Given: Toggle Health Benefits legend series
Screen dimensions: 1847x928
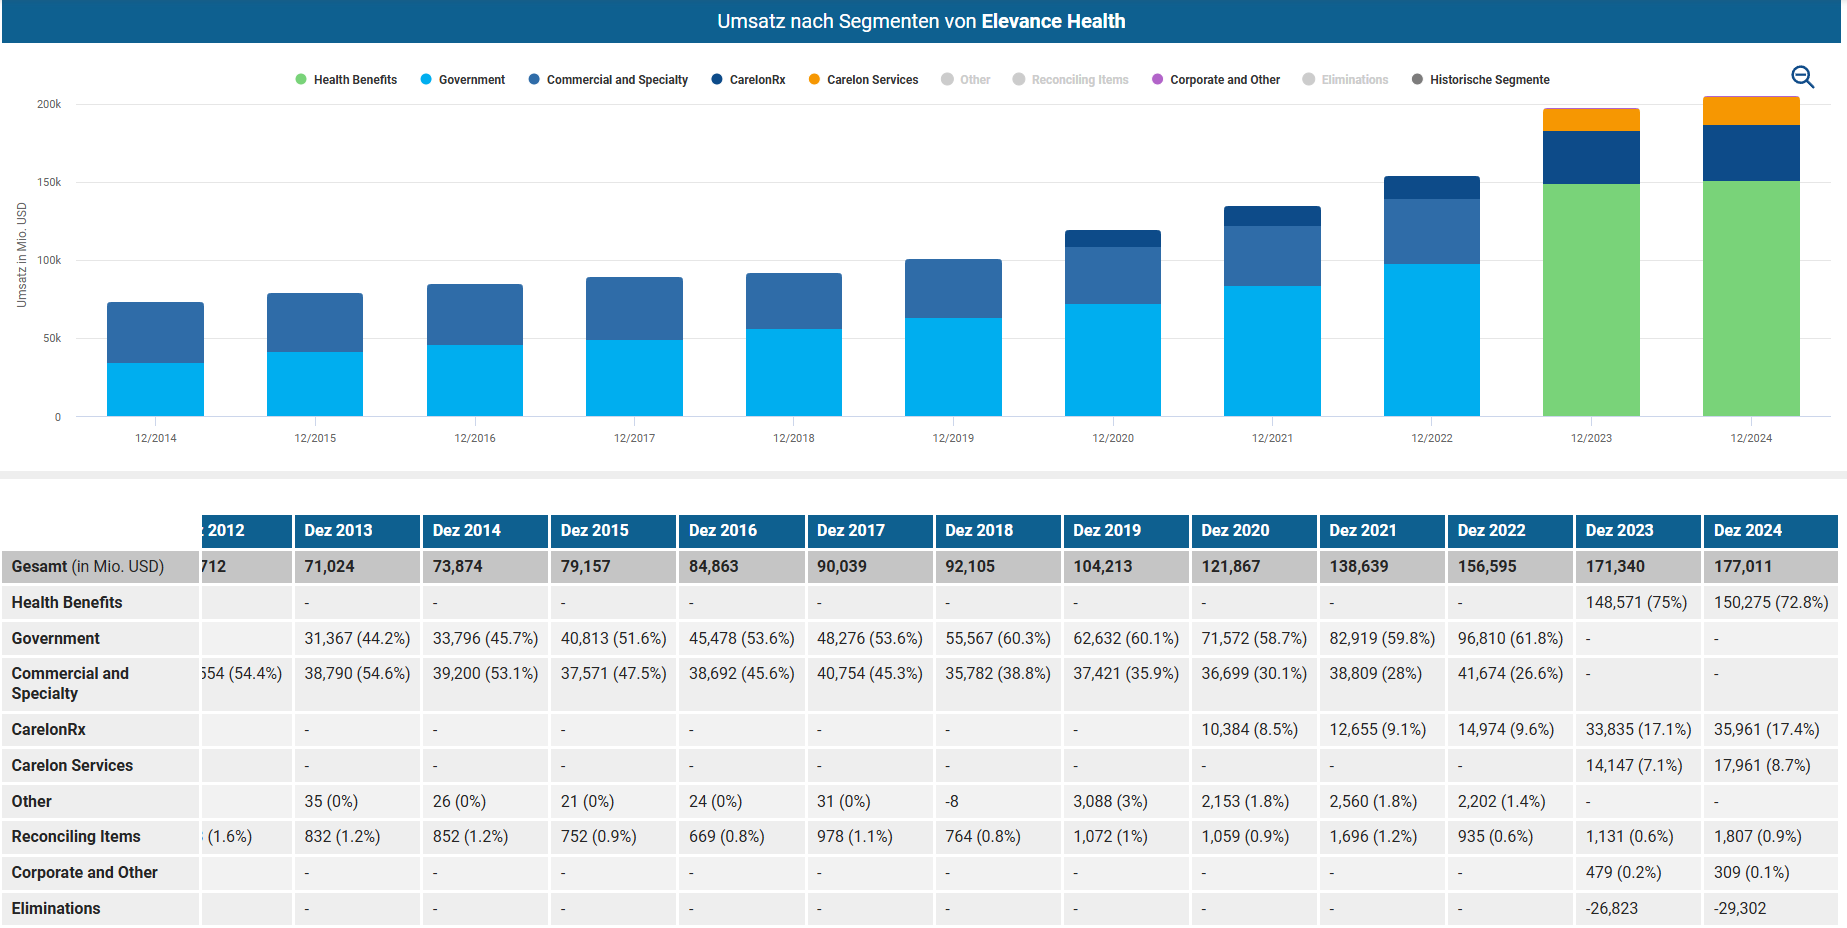Looking at the screenshot, I should (x=354, y=80).
